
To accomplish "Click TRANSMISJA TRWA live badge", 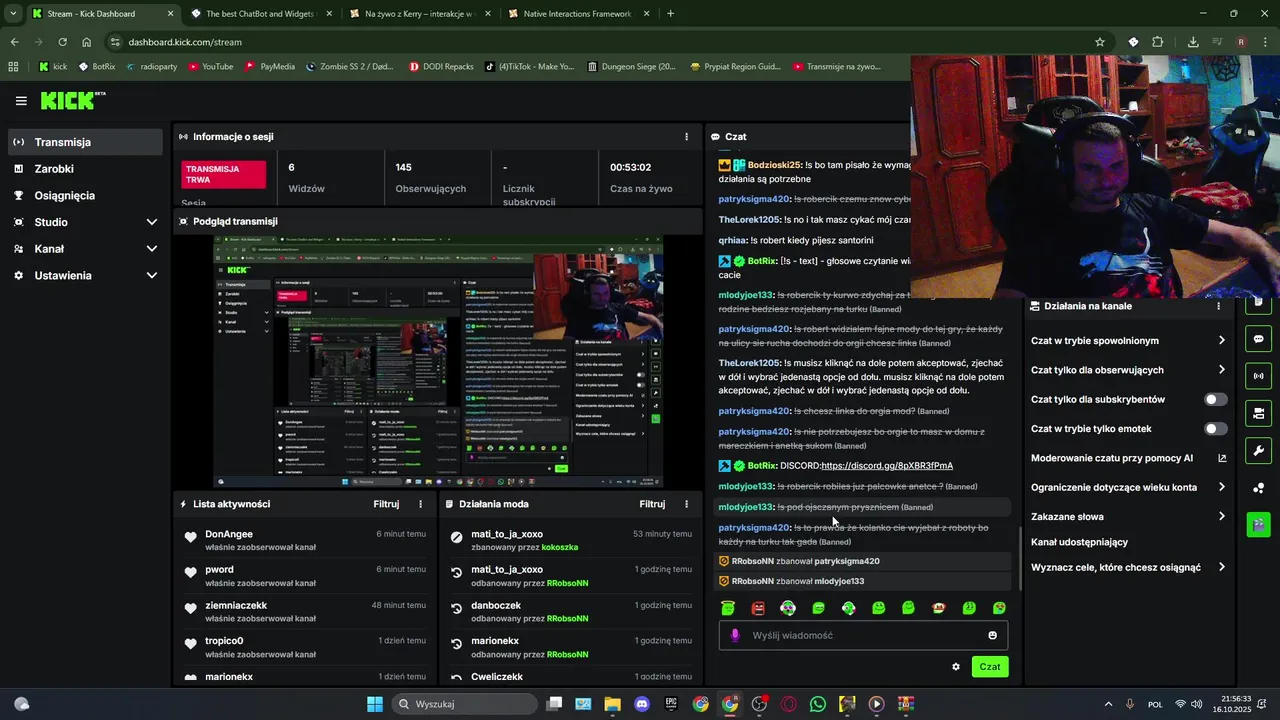I will [224, 175].
